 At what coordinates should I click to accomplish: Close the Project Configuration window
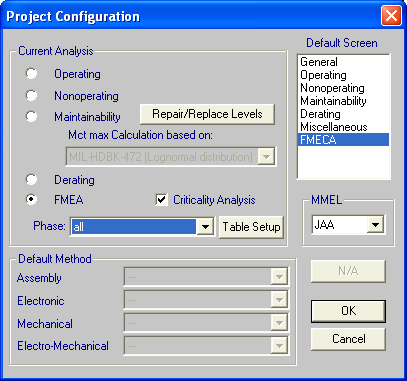[x=391, y=16]
